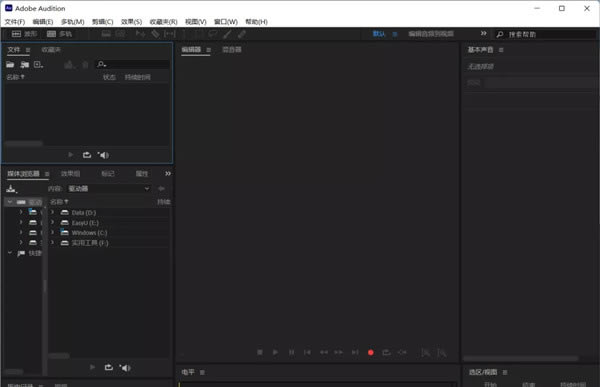The image size is (600, 387).
Task: Select the Paintbrush selection tool
Action: tap(227, 34)
